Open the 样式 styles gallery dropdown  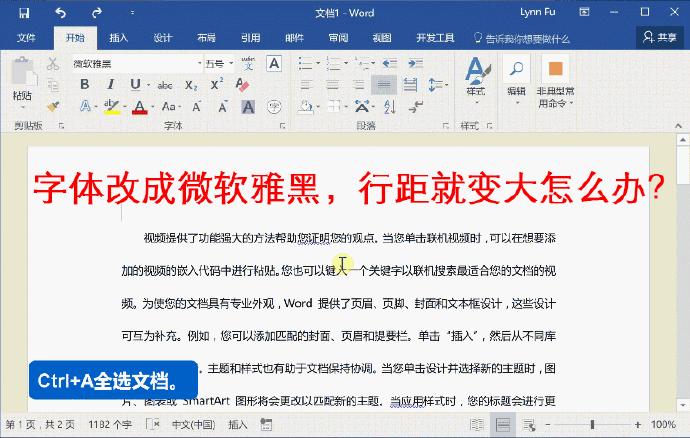[476, 103]
